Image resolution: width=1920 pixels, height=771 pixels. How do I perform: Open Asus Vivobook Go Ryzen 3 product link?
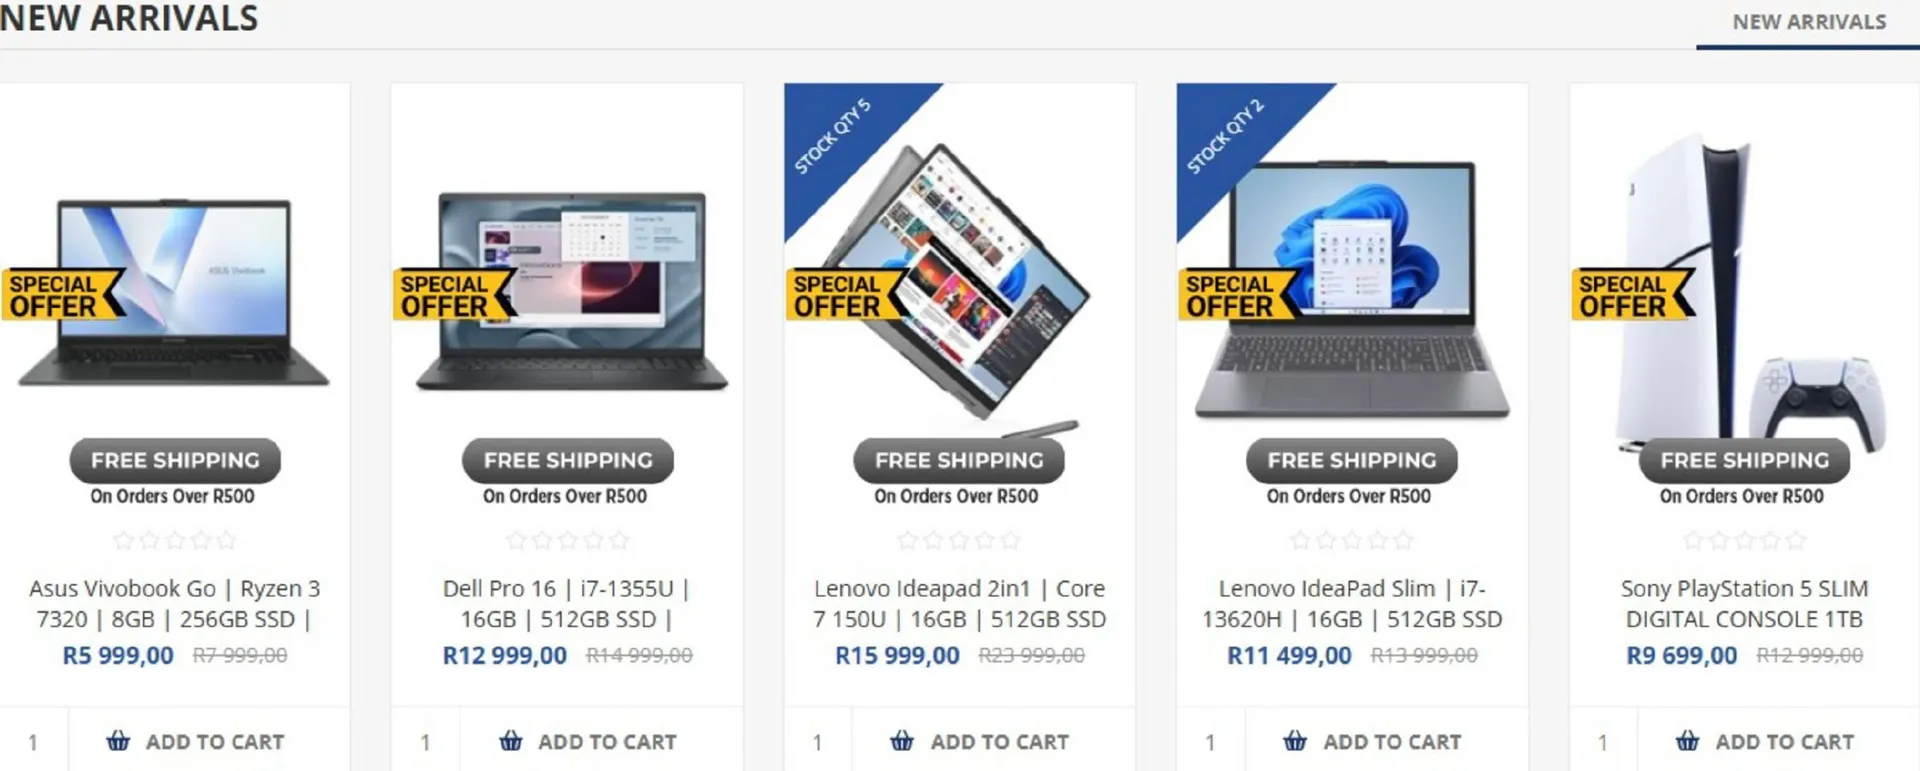coord(175,604)
